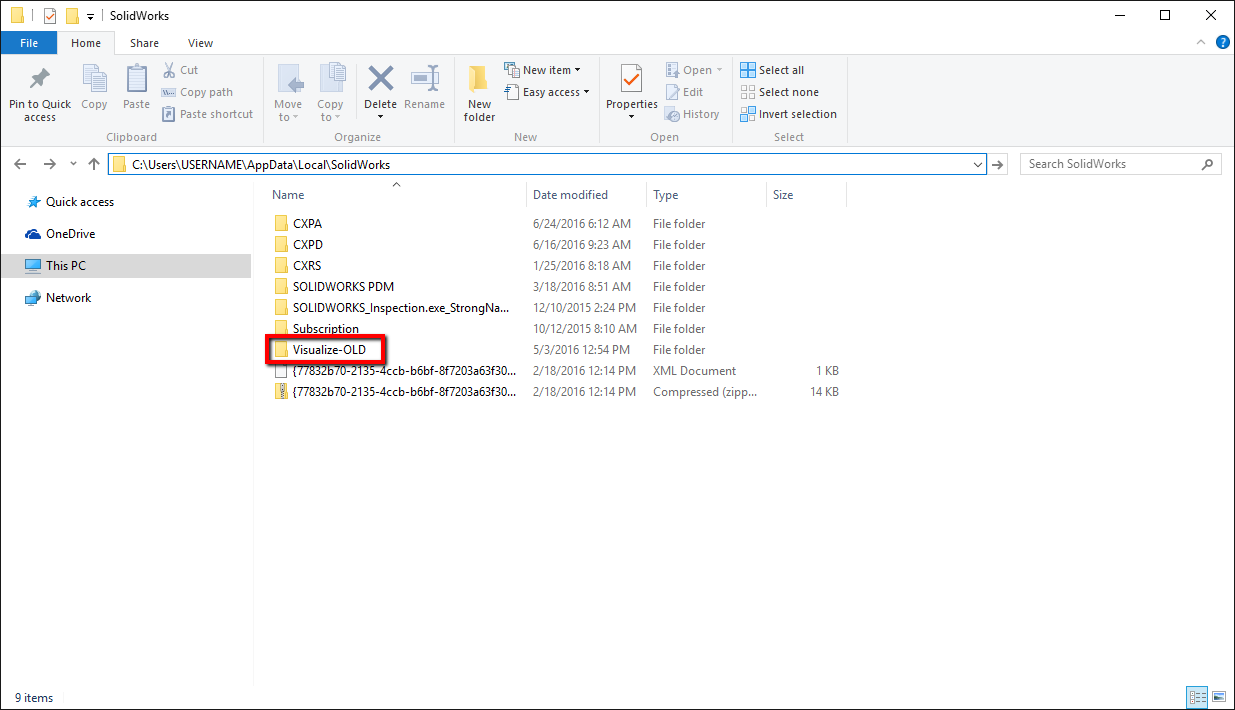
Task: Click the Edit command
Action: tap(684, 92)
